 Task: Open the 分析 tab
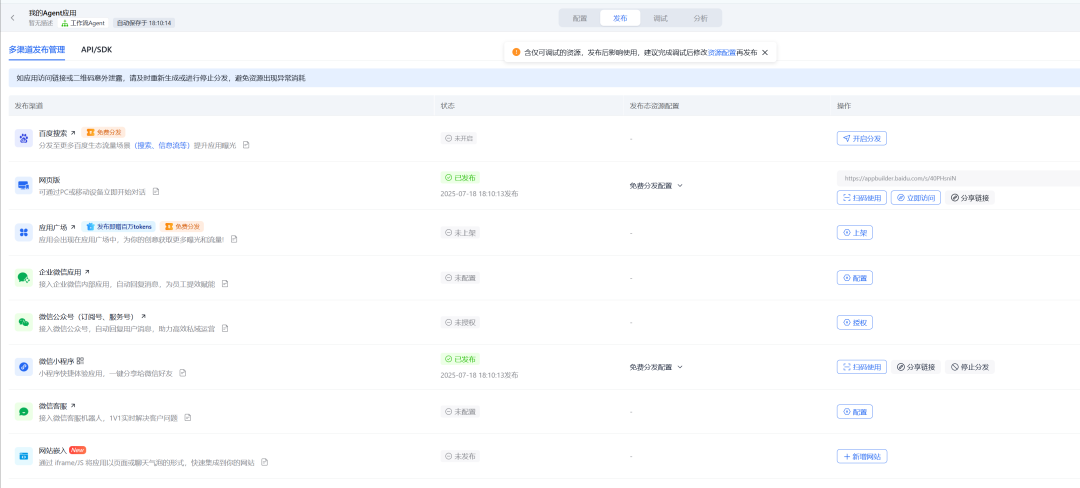[x=700, y=18]
